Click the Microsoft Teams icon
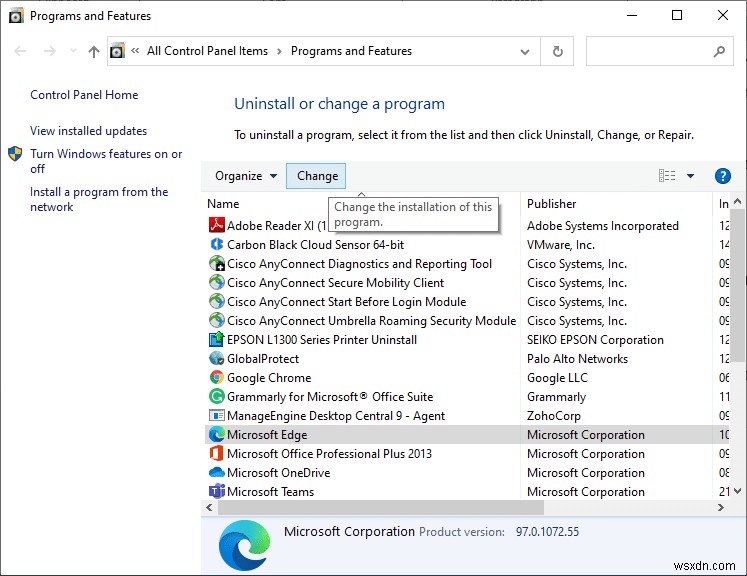Viewport: 747px width, 576px height. (x=217, y=491)
